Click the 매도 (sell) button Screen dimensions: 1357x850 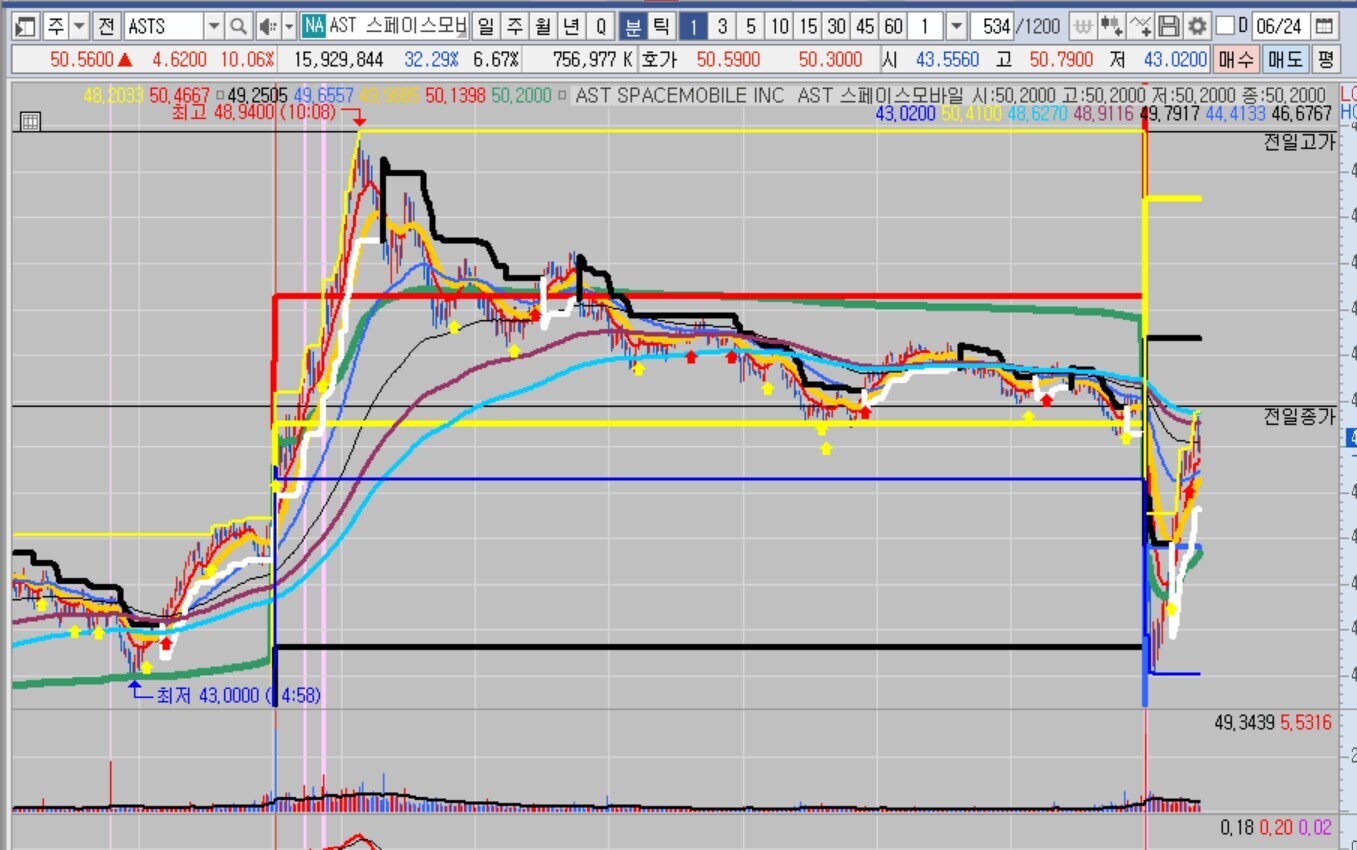[1285, 60]
